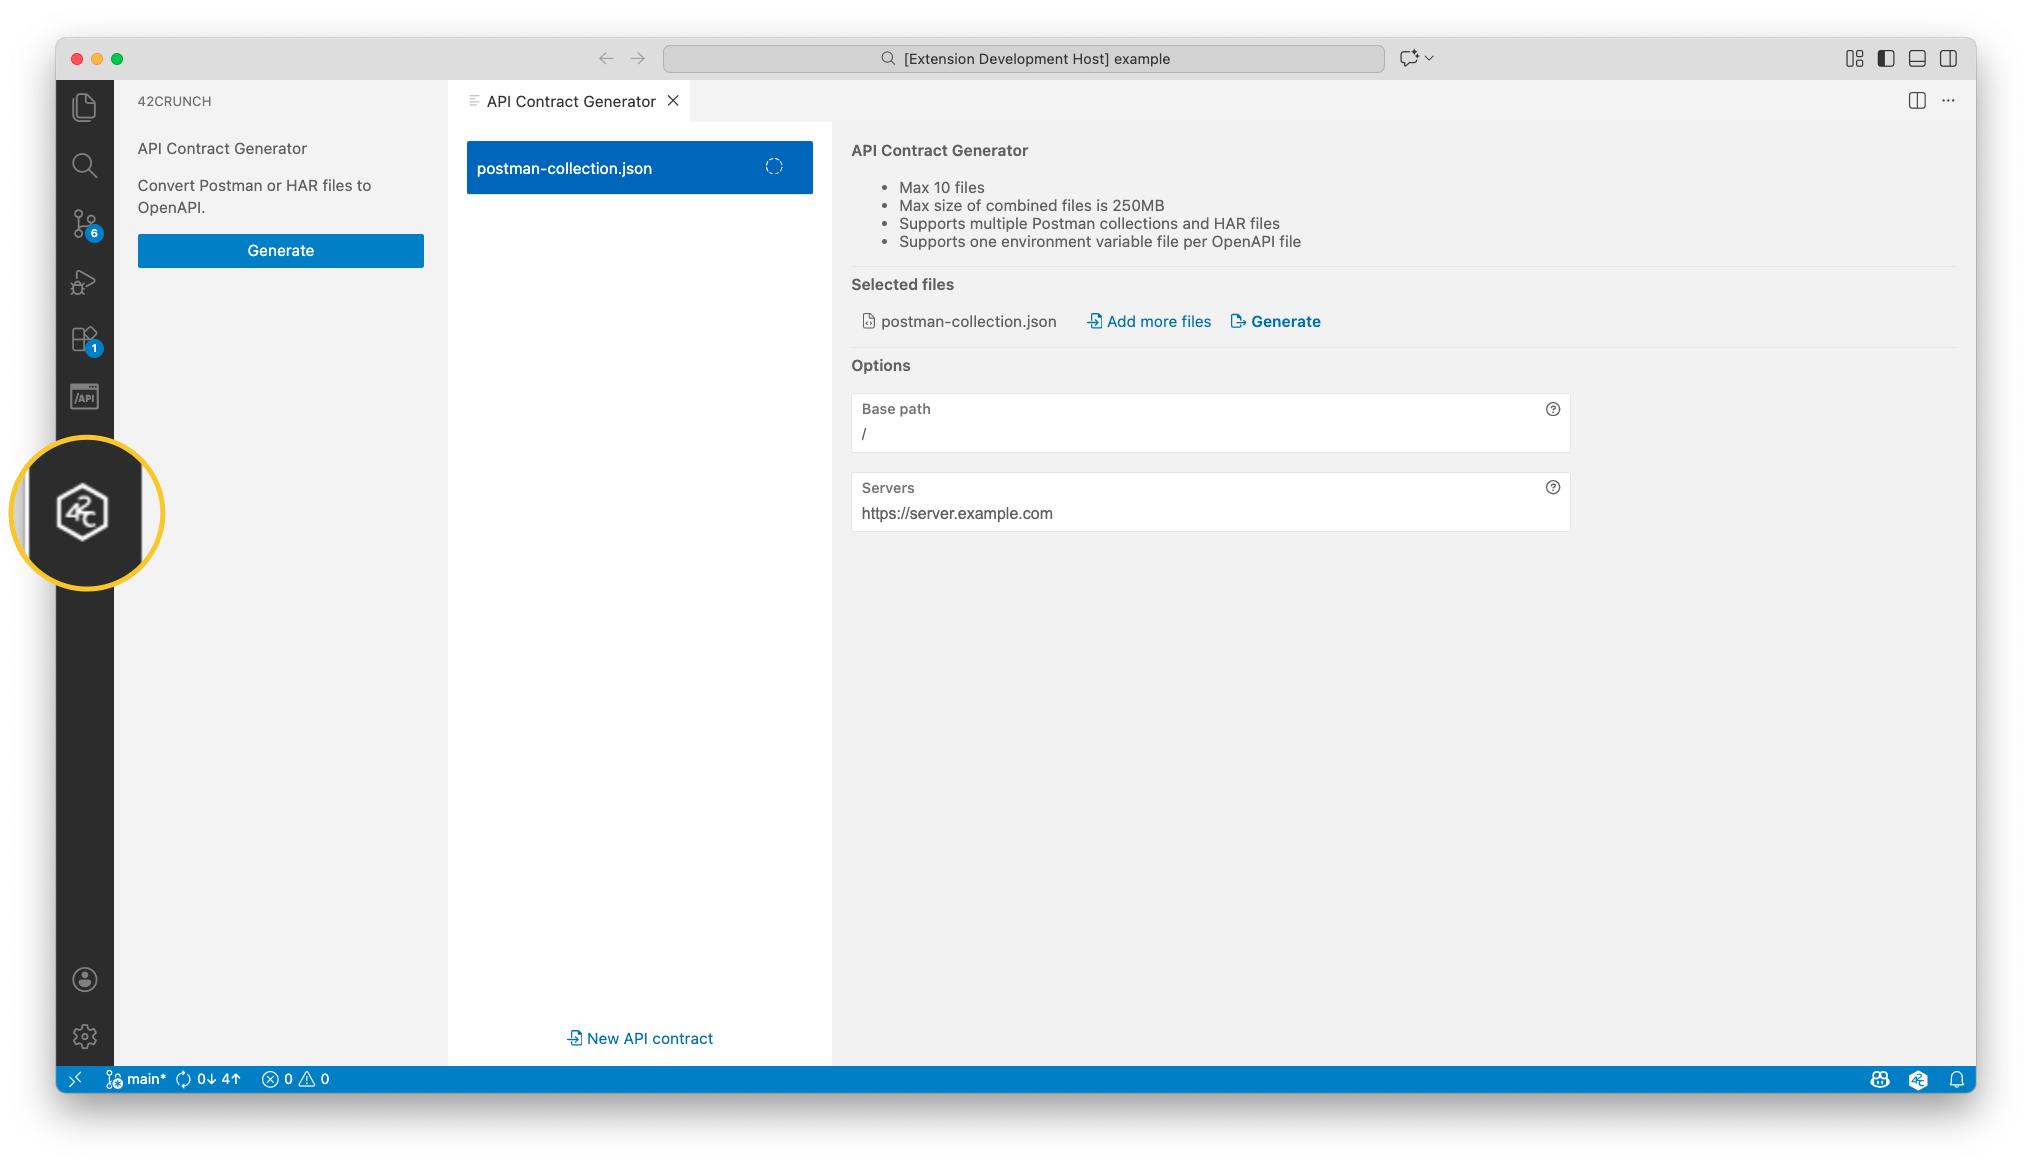Image resolution: width=2032 pixels, height=1167 pixels.
Task: Show notifications via the bell icon
Action: coord(1958,1079)
